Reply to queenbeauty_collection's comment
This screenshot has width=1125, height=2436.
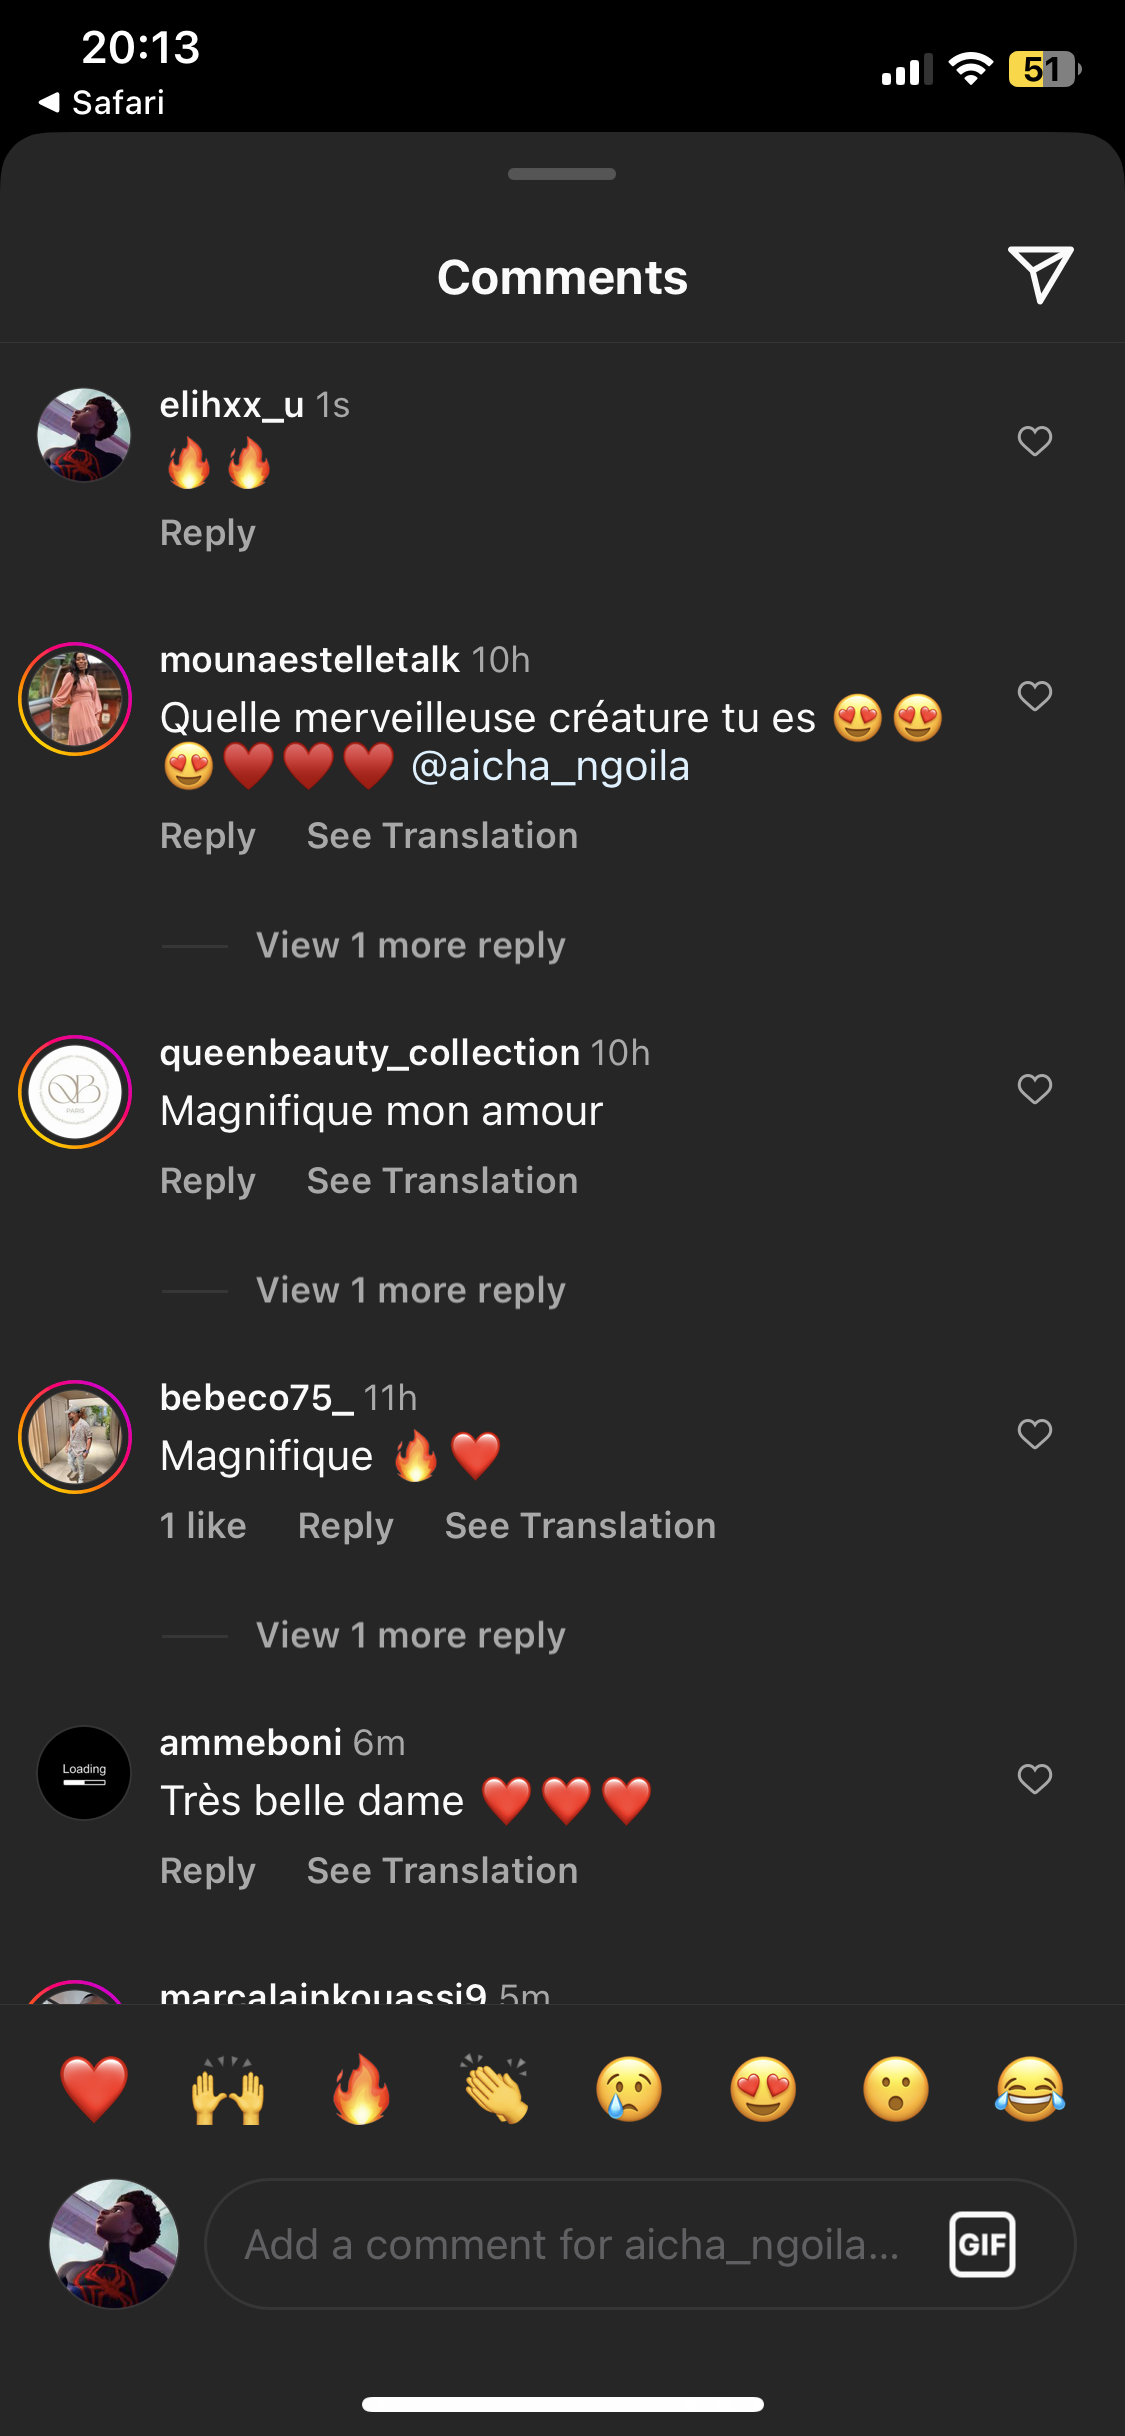click(x=208, y=1181)
